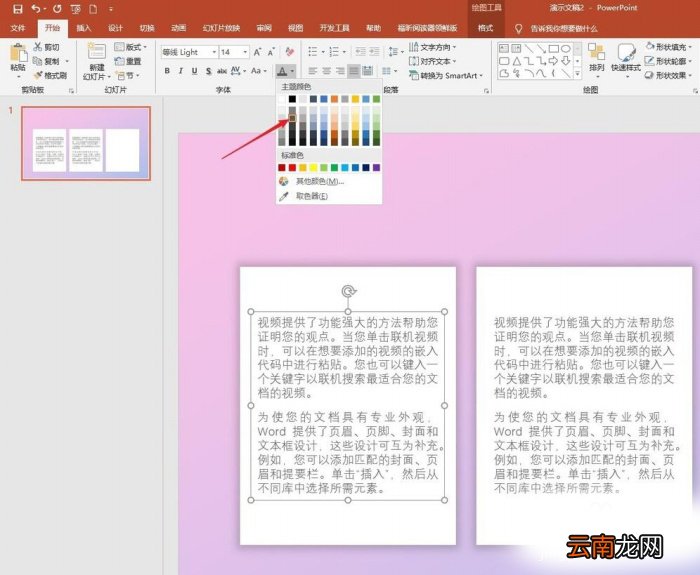The image size is (700, 575).
Task: Increase font size with larger A icon
Action: pyautogui.click(x=257, y=52)
